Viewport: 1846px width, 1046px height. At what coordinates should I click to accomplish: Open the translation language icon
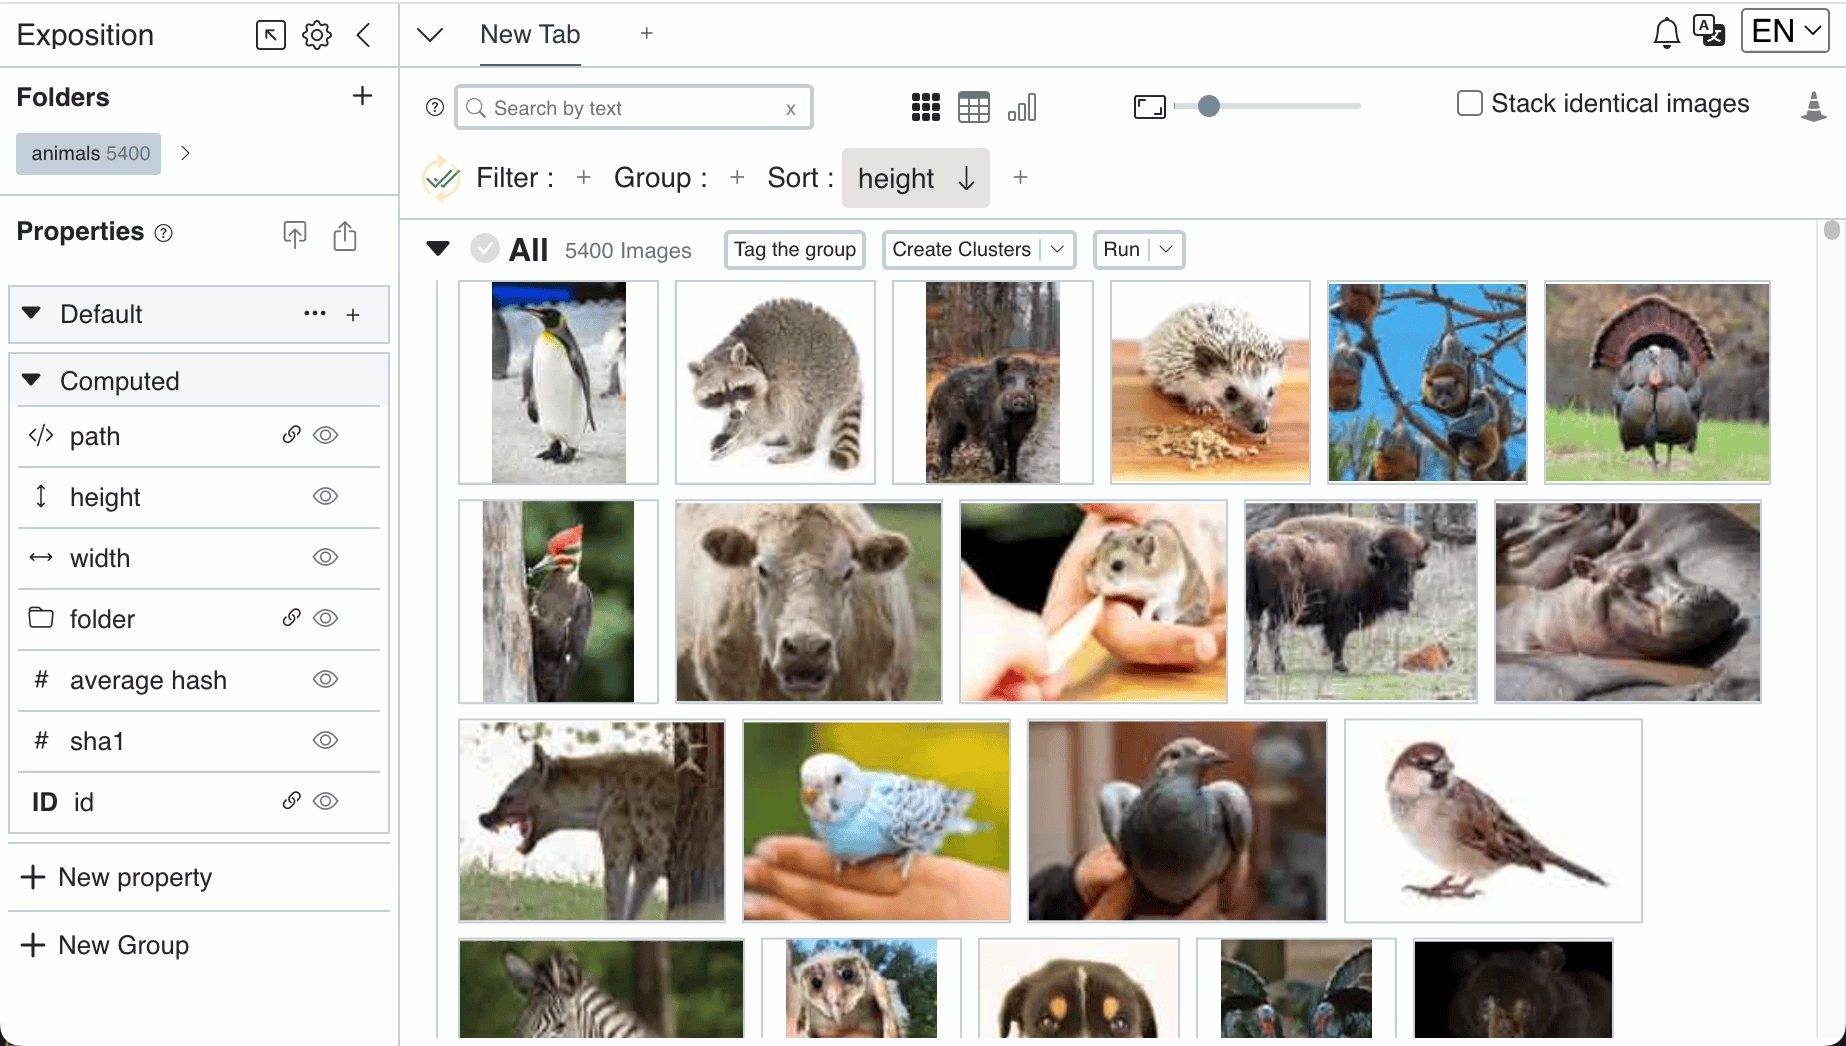pos(1709,31)
